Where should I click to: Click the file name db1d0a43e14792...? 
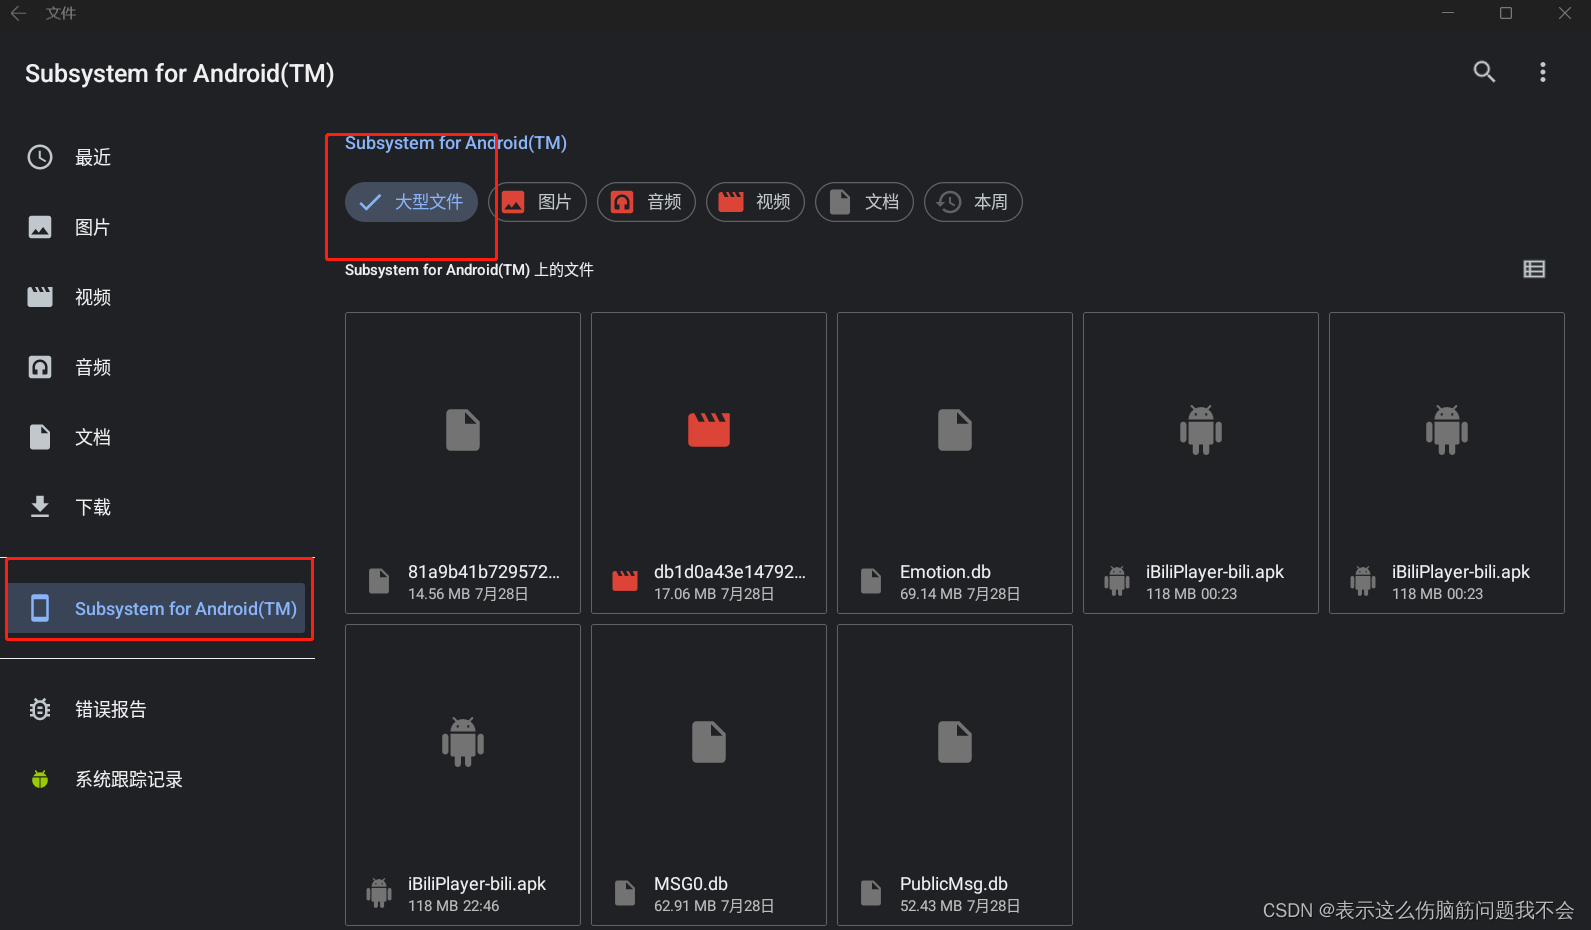coord(730,572)
